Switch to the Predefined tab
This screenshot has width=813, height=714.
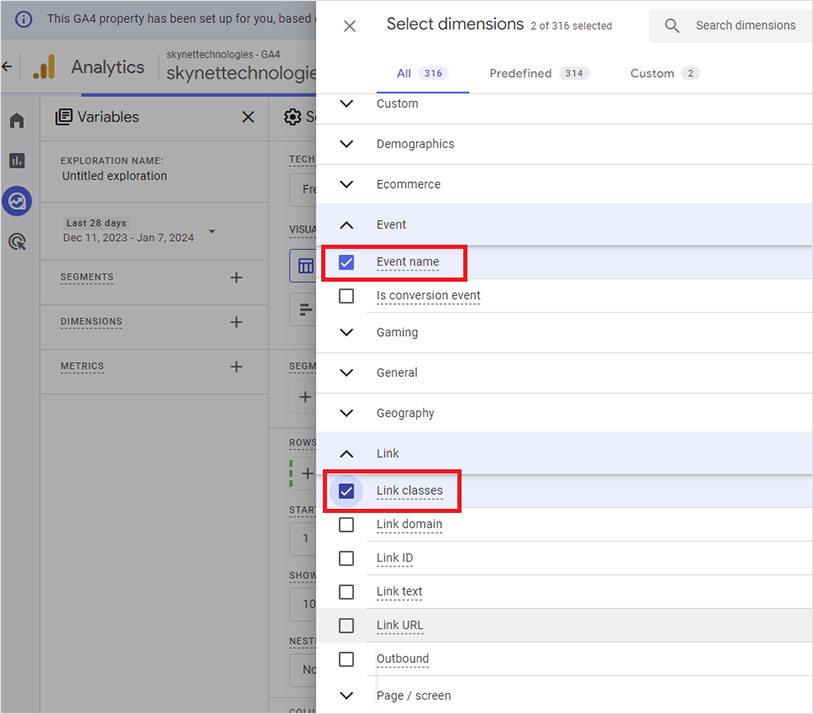pos(538,73)
